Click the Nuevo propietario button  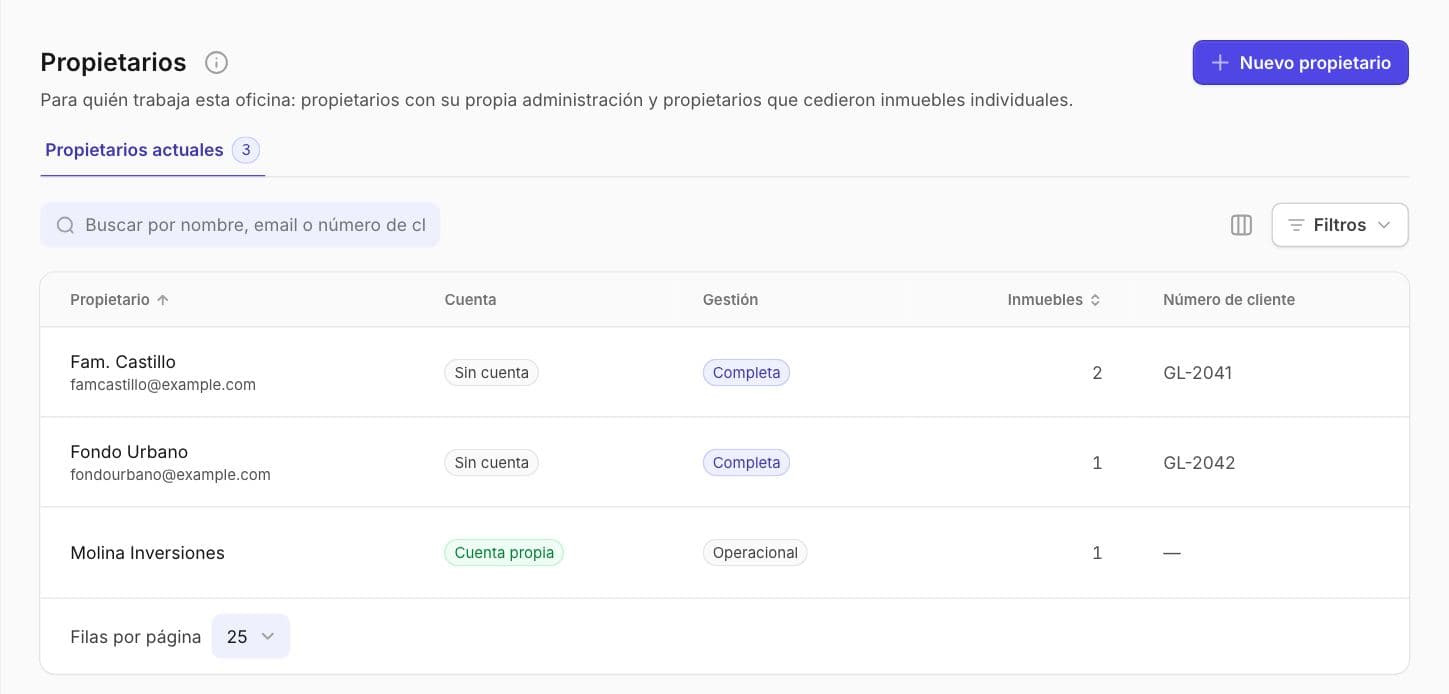pos(1300,63)
